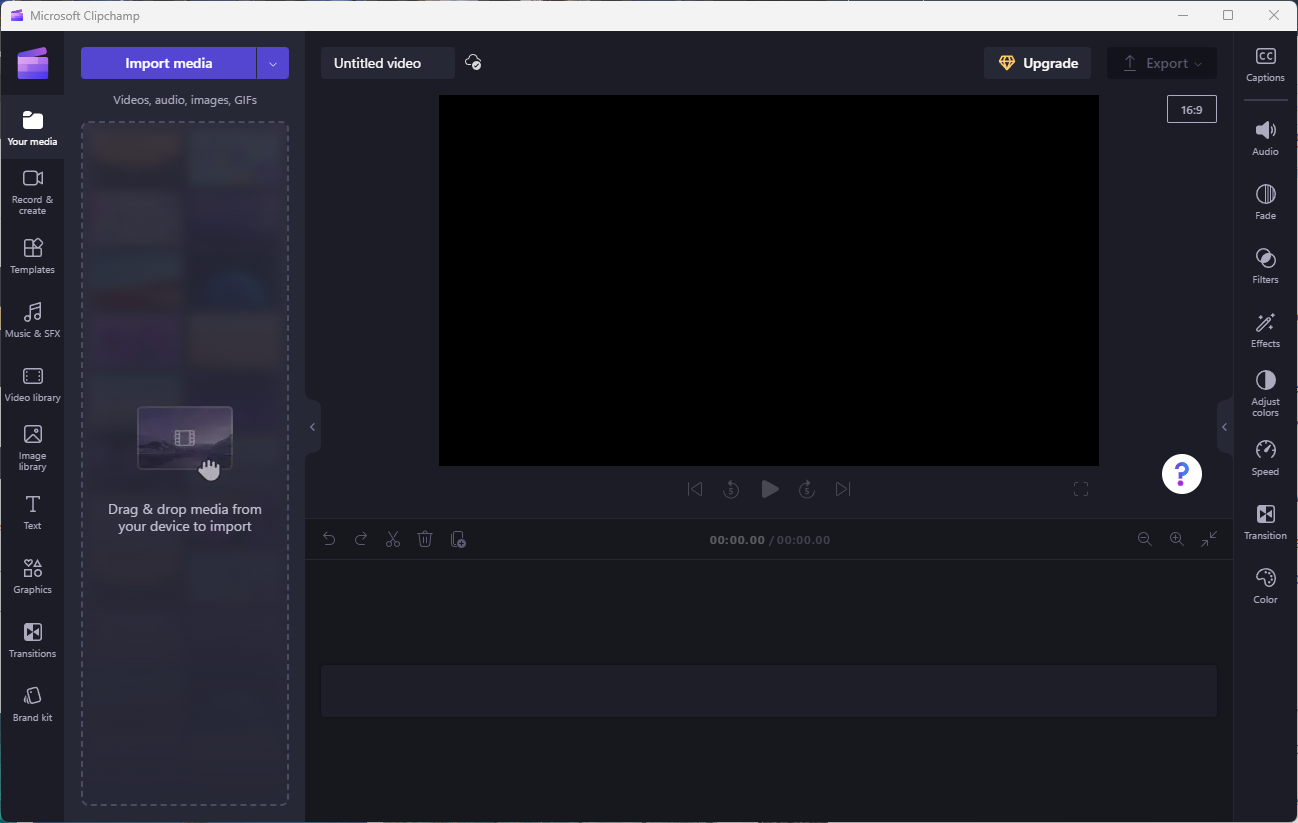This screenshot has height=823, width=1298.
Task: Click the video preview canvas
Action: pos(769,280)
